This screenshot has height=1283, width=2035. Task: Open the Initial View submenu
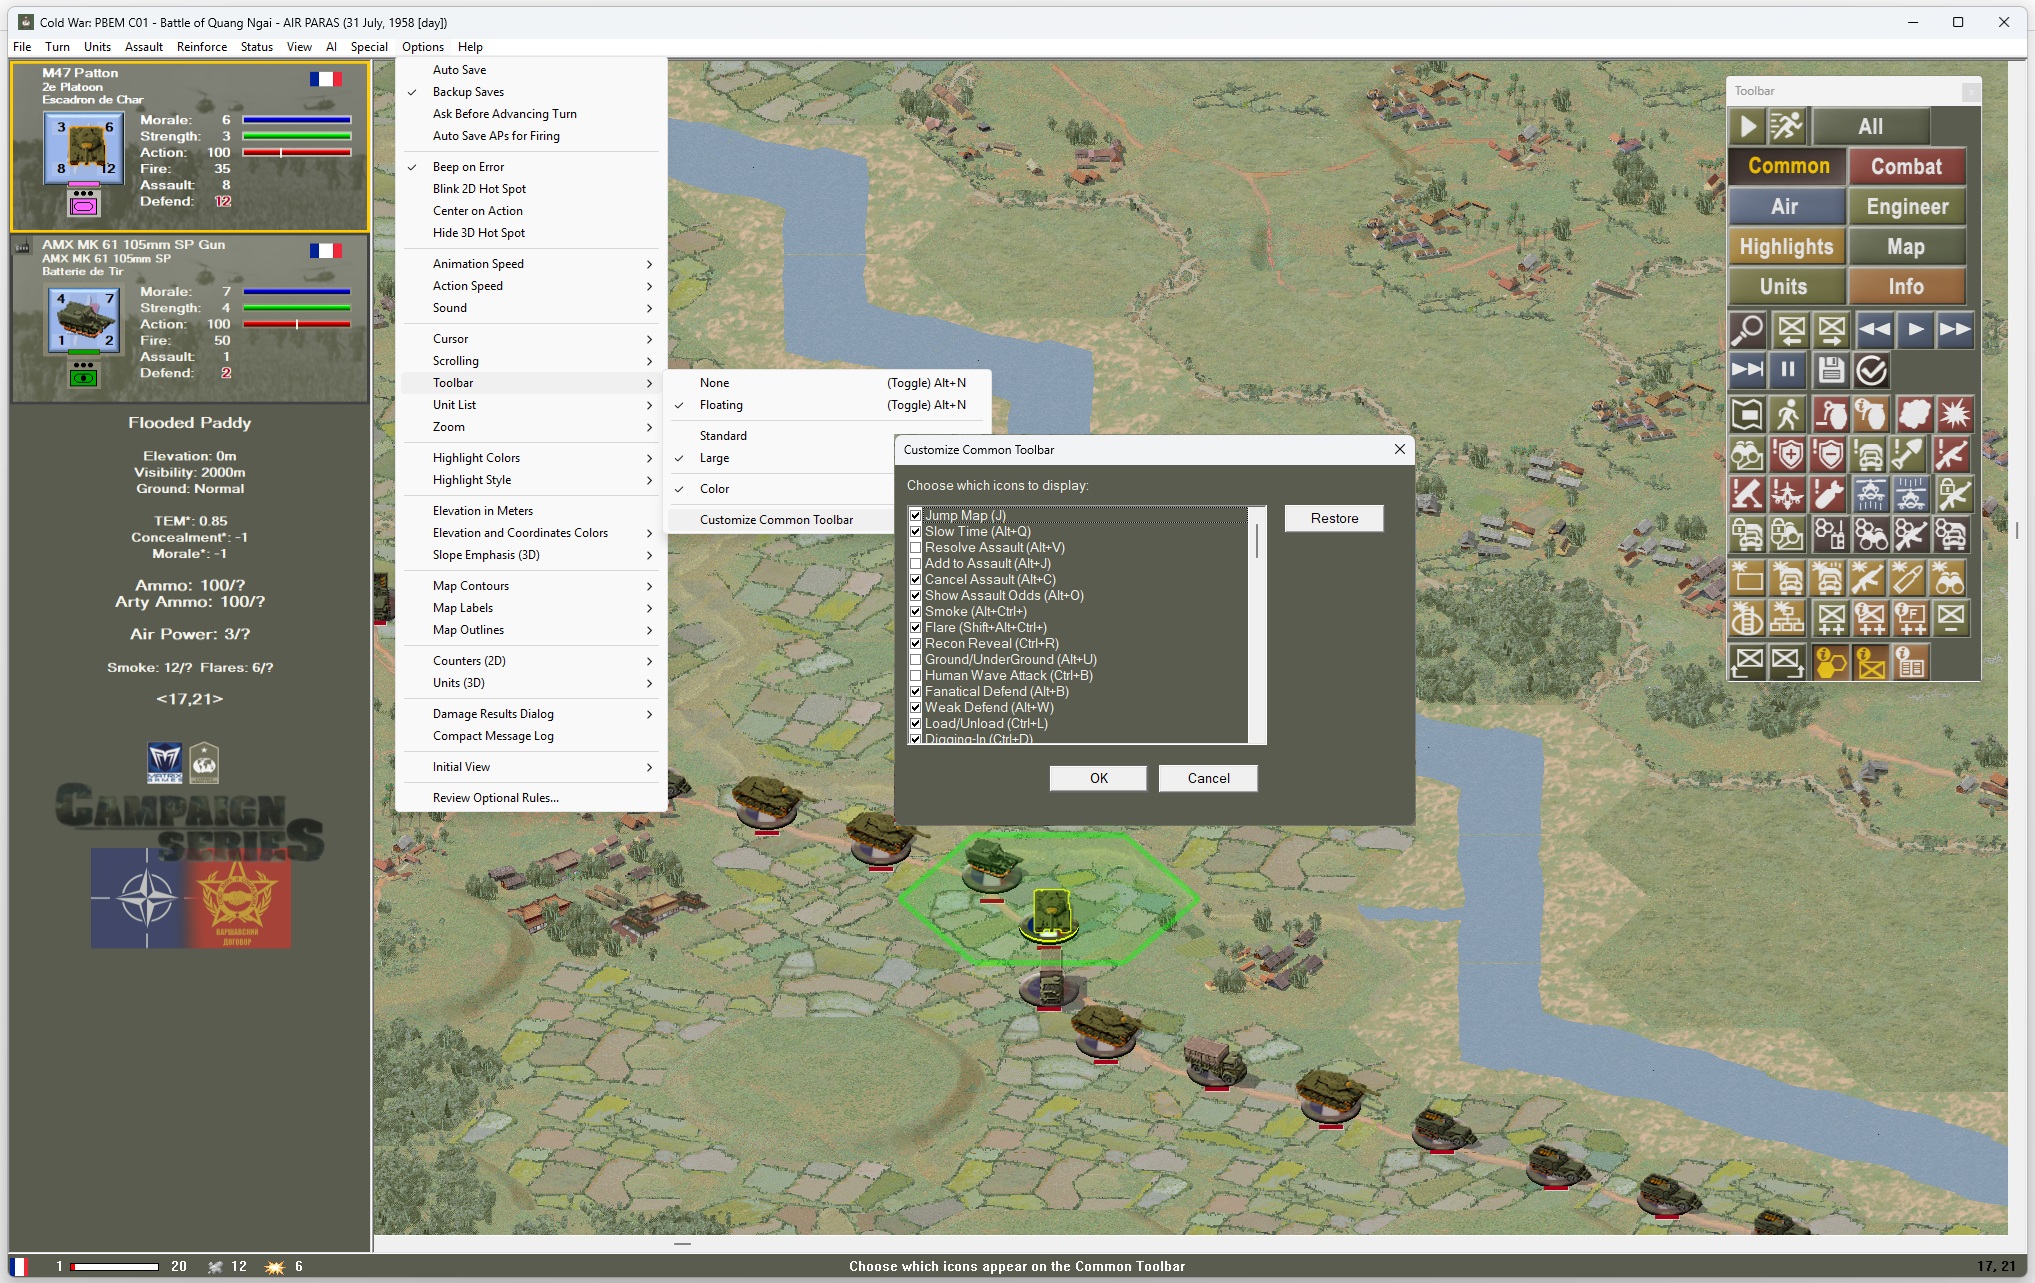click(x=531, y=767)
